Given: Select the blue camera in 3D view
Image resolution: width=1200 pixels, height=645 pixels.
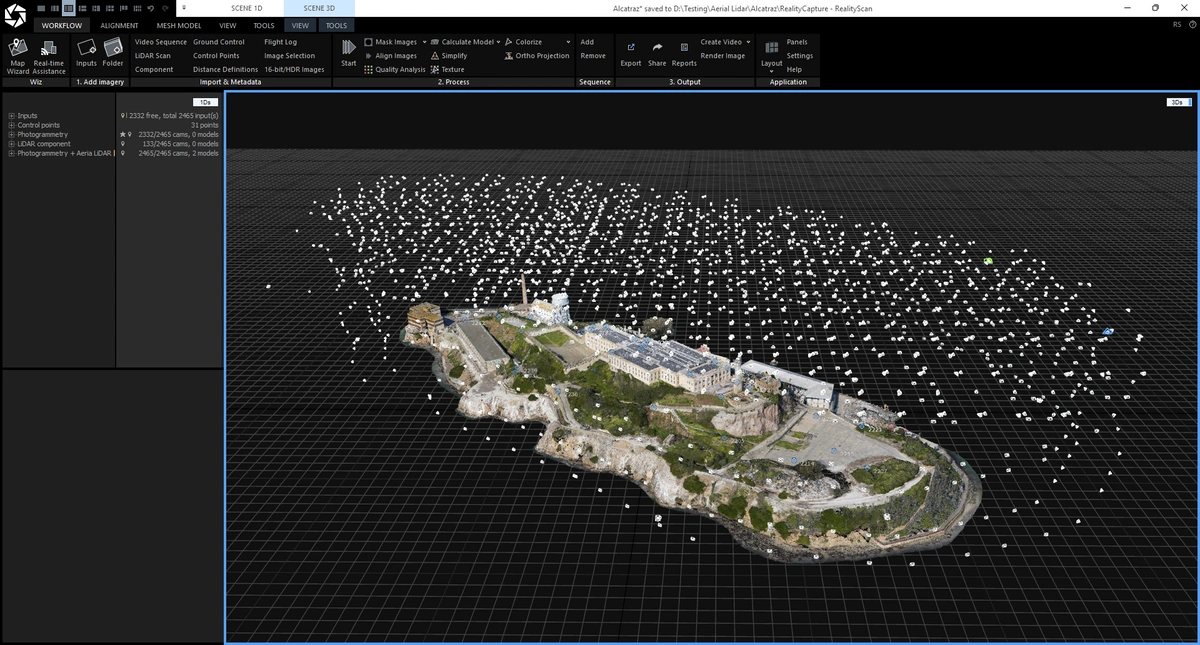Looking at the screenshot, I should pos(1108,330).
